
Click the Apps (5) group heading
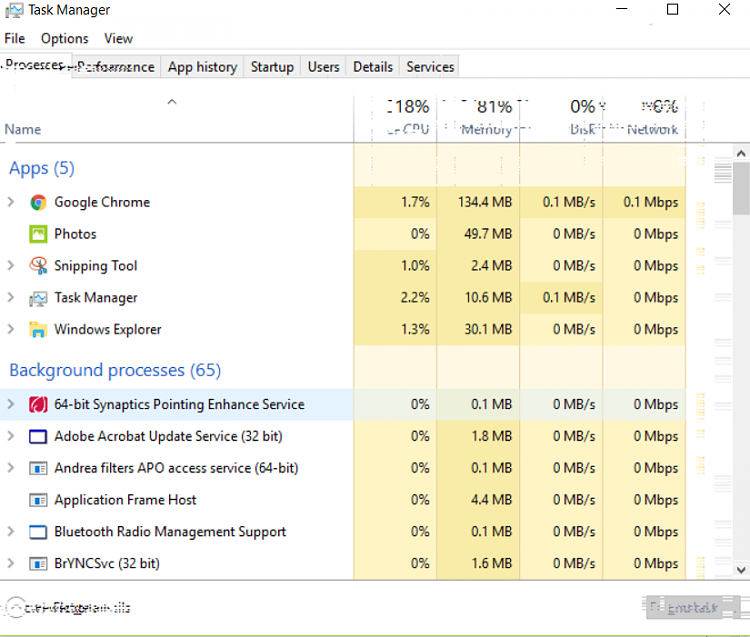point(42,168)
